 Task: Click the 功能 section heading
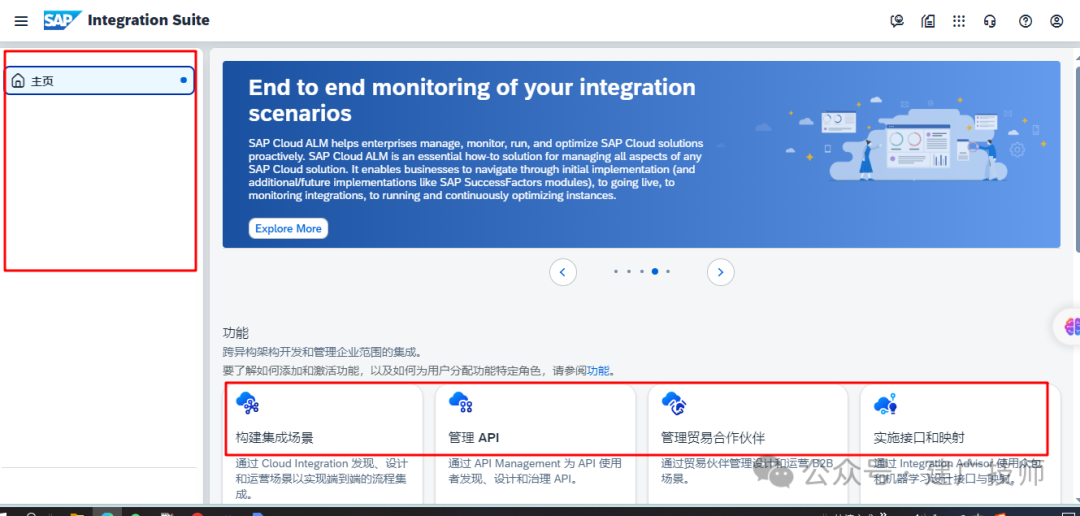click(x=235, y=333)
